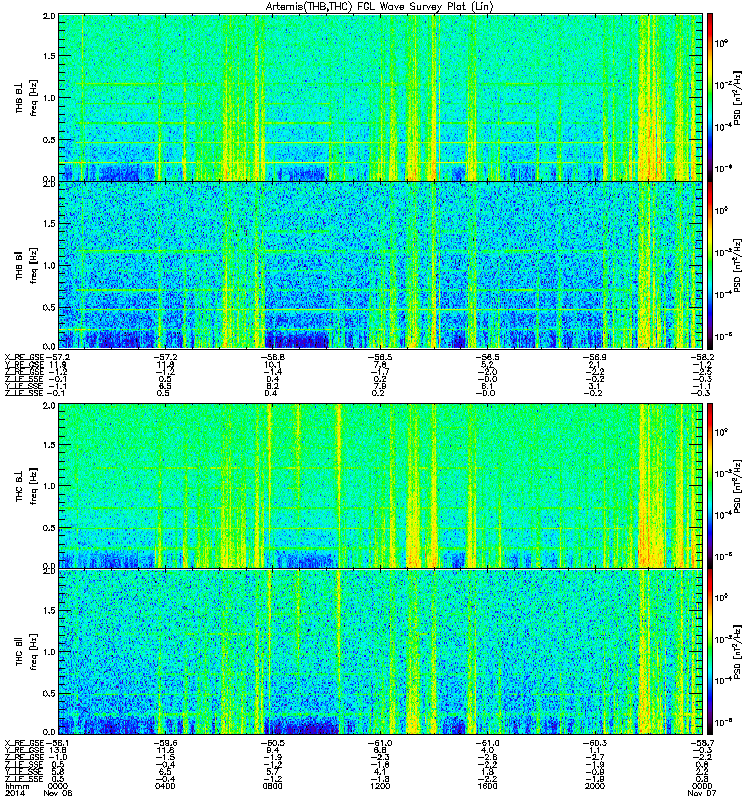This screenshot has height=800, width=750.
Task: Click the color bar of the THB B-perpendicular panel
Action: tap(710, 97)
